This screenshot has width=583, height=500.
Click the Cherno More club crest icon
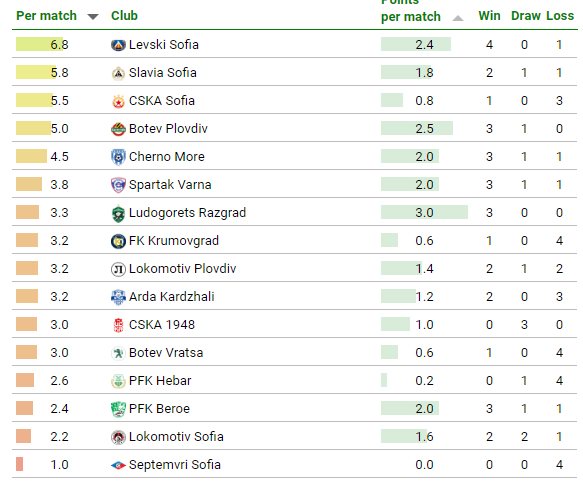click(118, 157)
